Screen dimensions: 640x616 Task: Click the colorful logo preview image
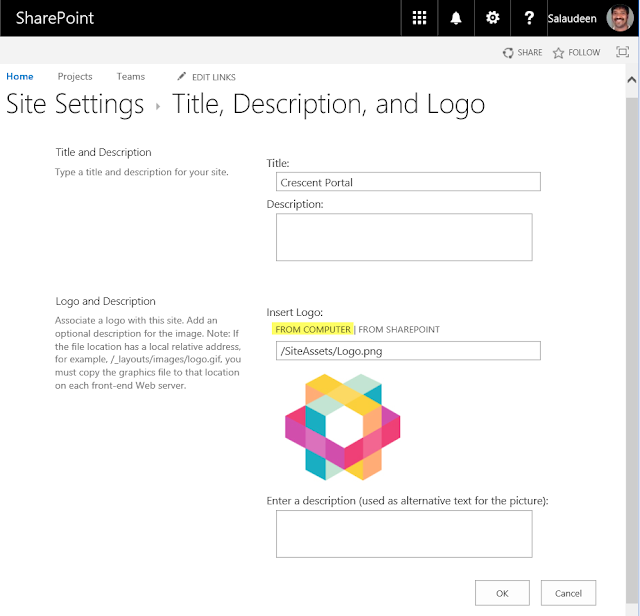pos(342,427)
